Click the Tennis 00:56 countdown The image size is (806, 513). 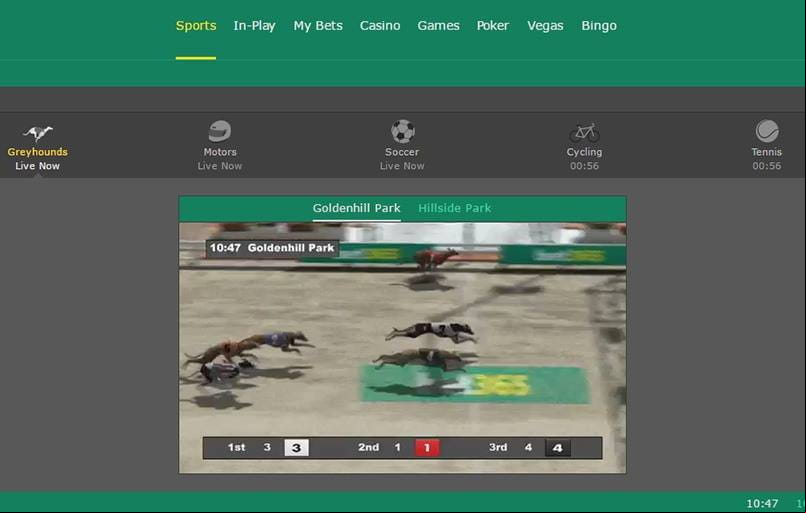(767, 166)
